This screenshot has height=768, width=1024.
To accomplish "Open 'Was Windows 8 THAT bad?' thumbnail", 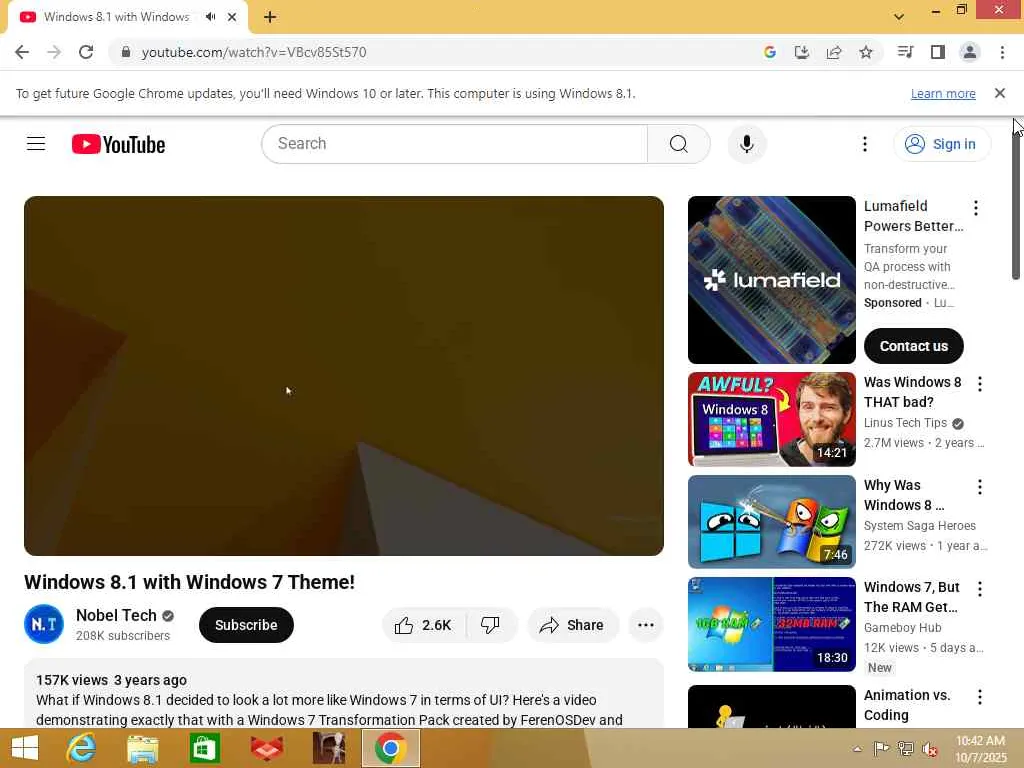I will [x=771, y=419].
